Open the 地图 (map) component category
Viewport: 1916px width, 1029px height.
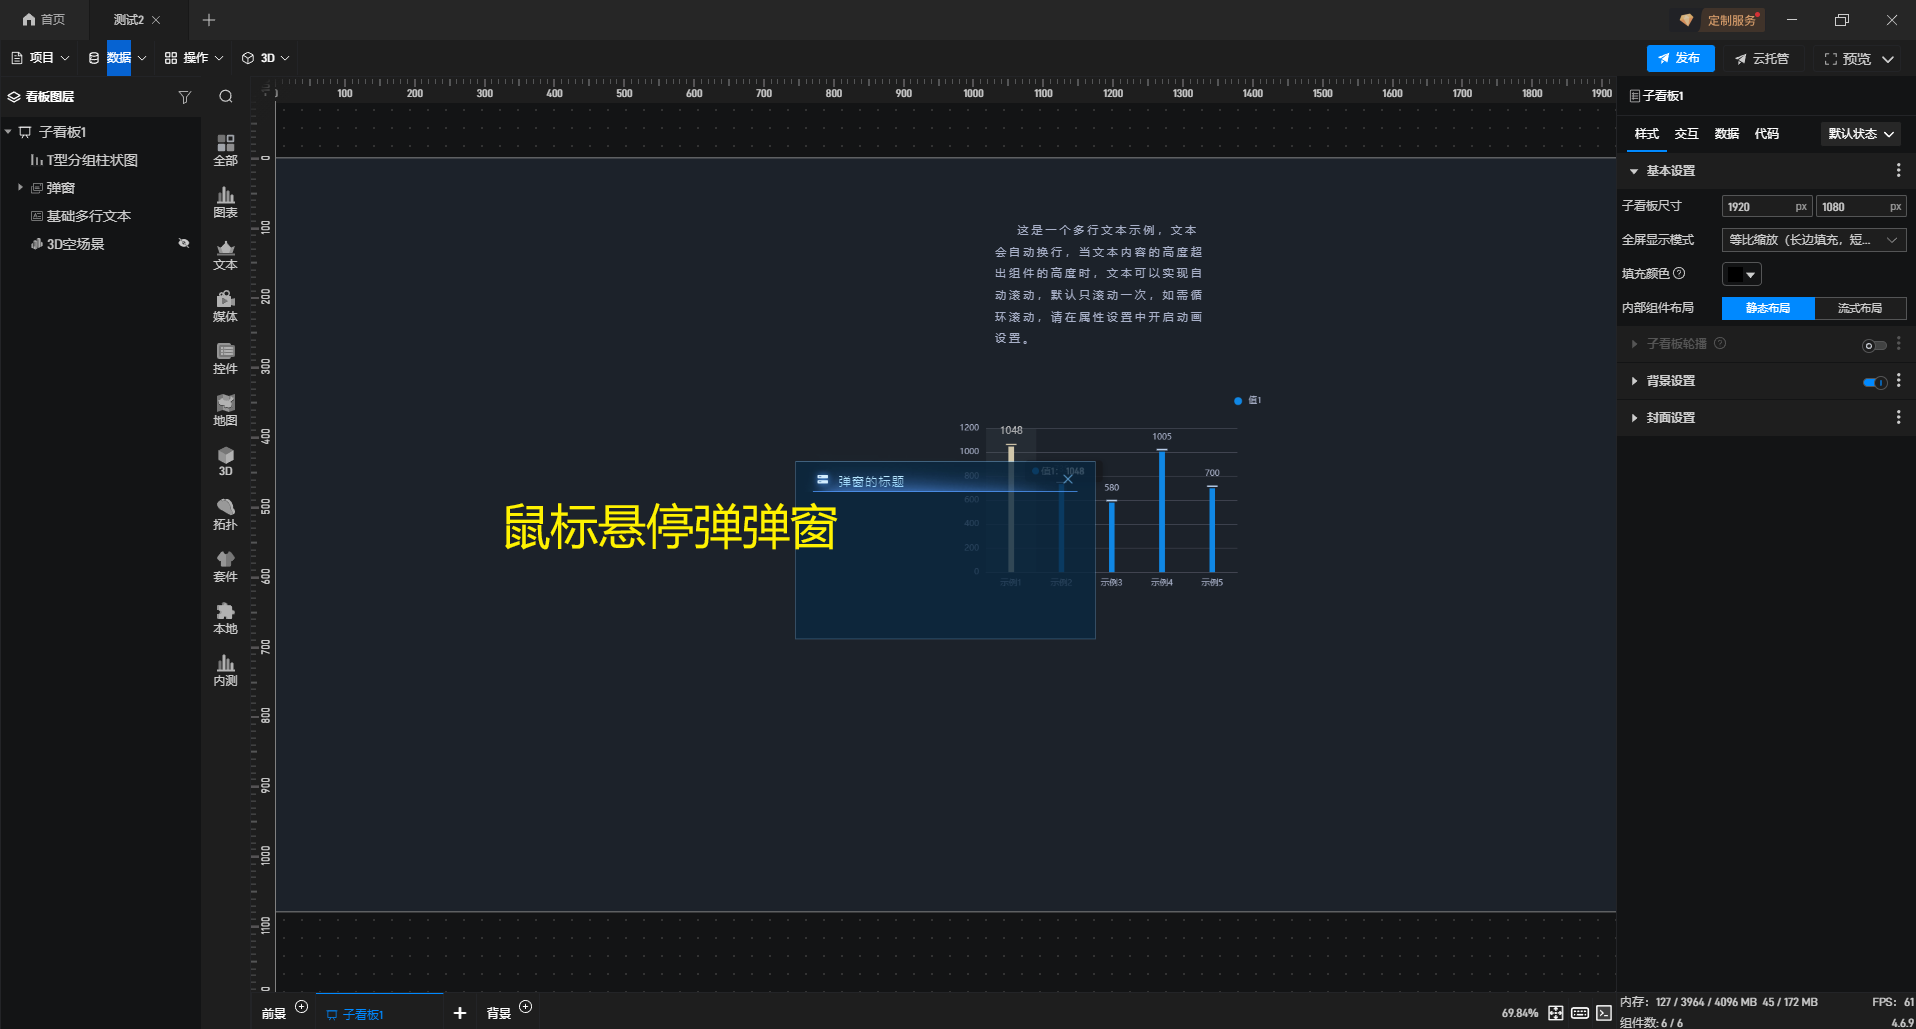224,410
